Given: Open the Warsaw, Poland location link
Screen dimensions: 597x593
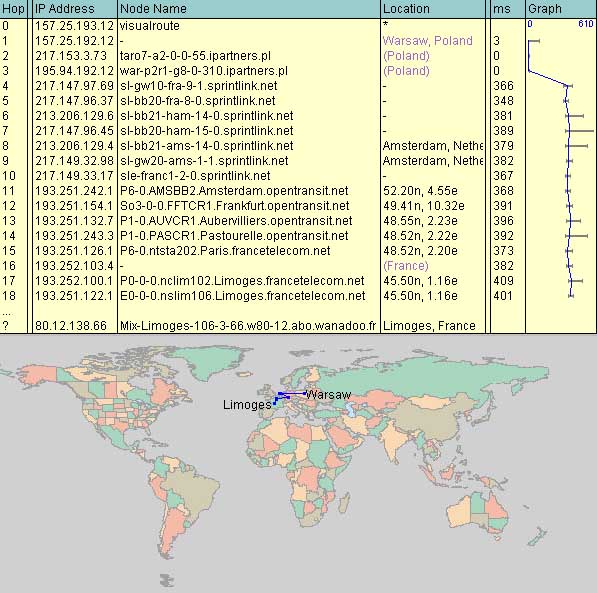Looking at the screenshot, I should tap(427, 41).
